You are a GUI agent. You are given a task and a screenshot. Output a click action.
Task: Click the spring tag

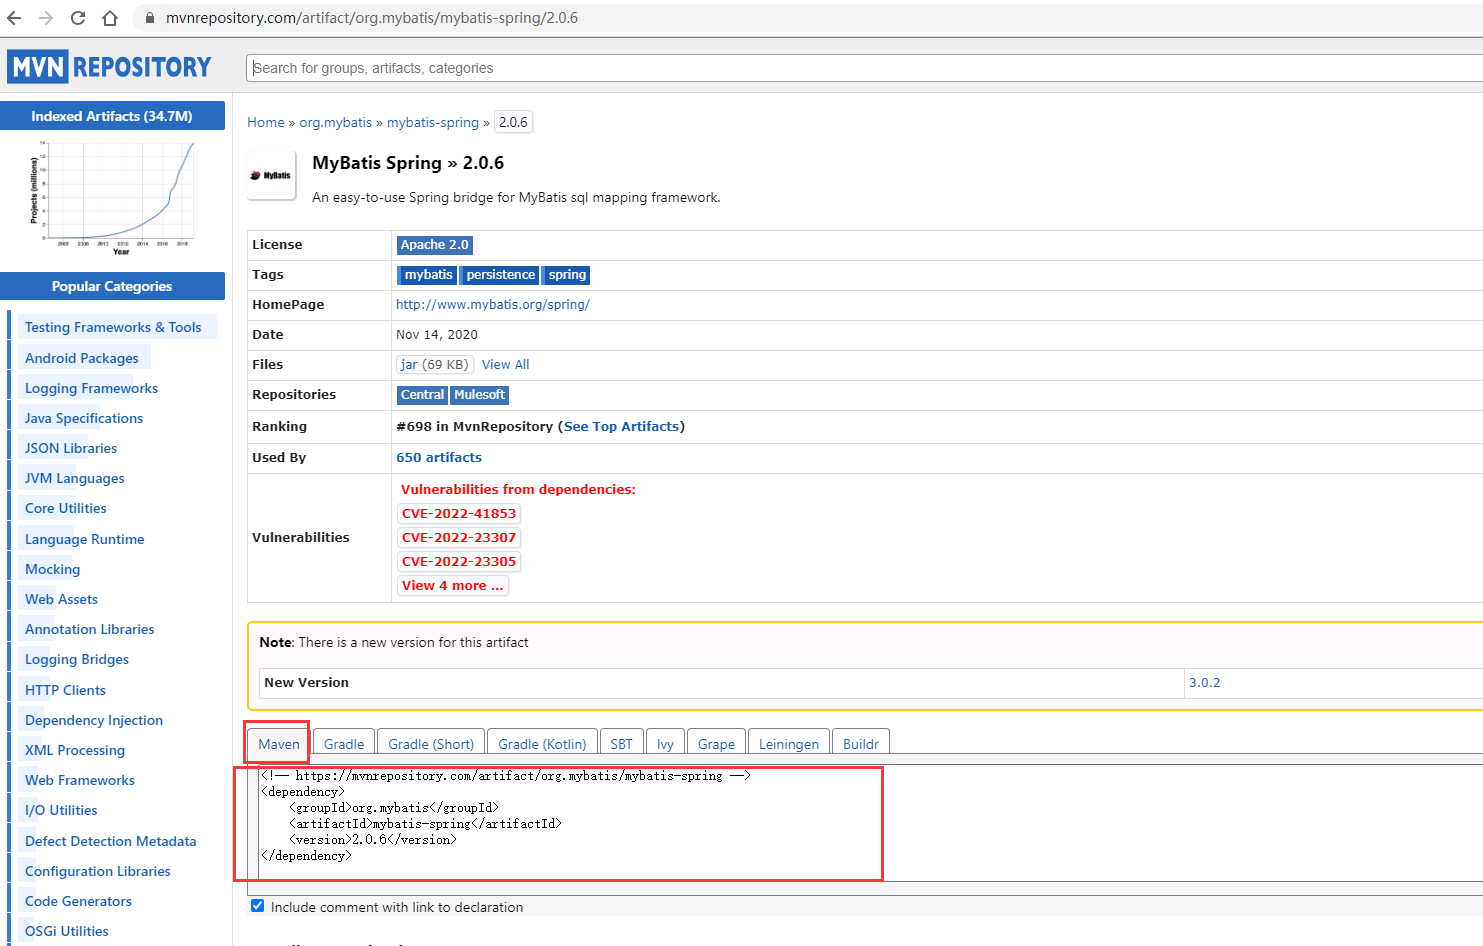[x=567, y=275]
